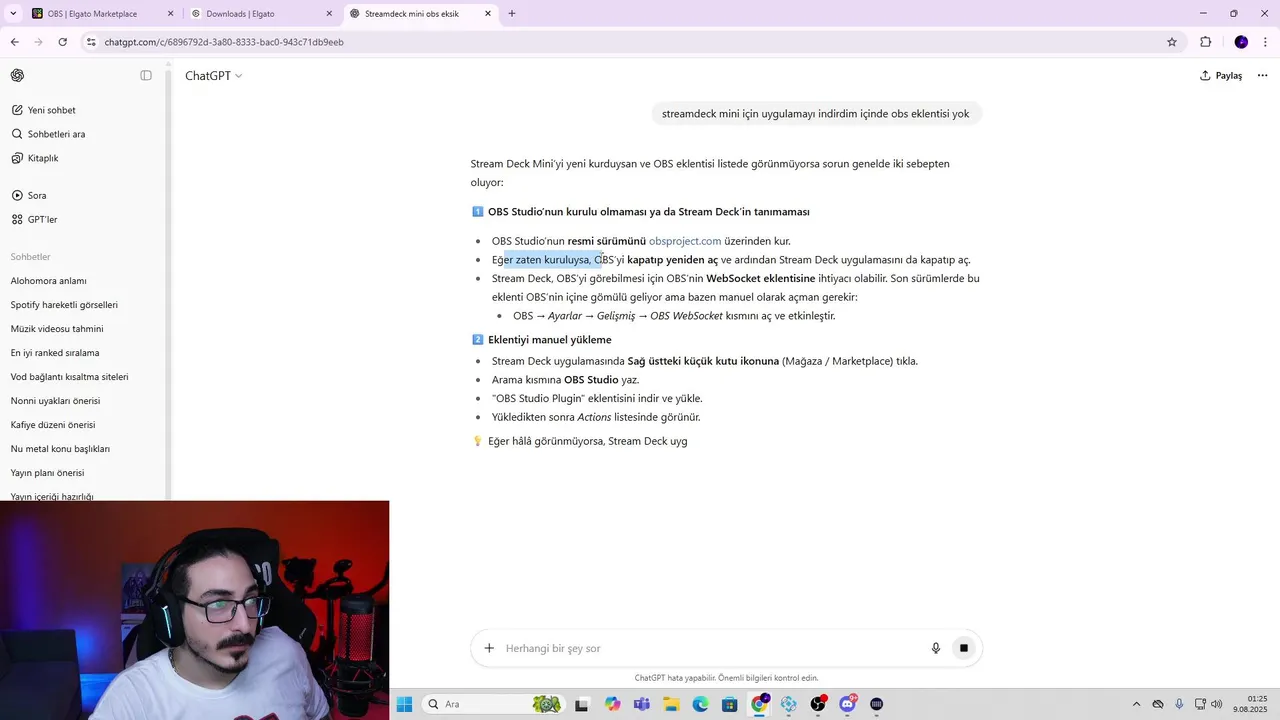The image size is (1280, 720).
Task: Open Microsoft Store from the taskbar
Action: pyautogui.click(x=730, y=704)
